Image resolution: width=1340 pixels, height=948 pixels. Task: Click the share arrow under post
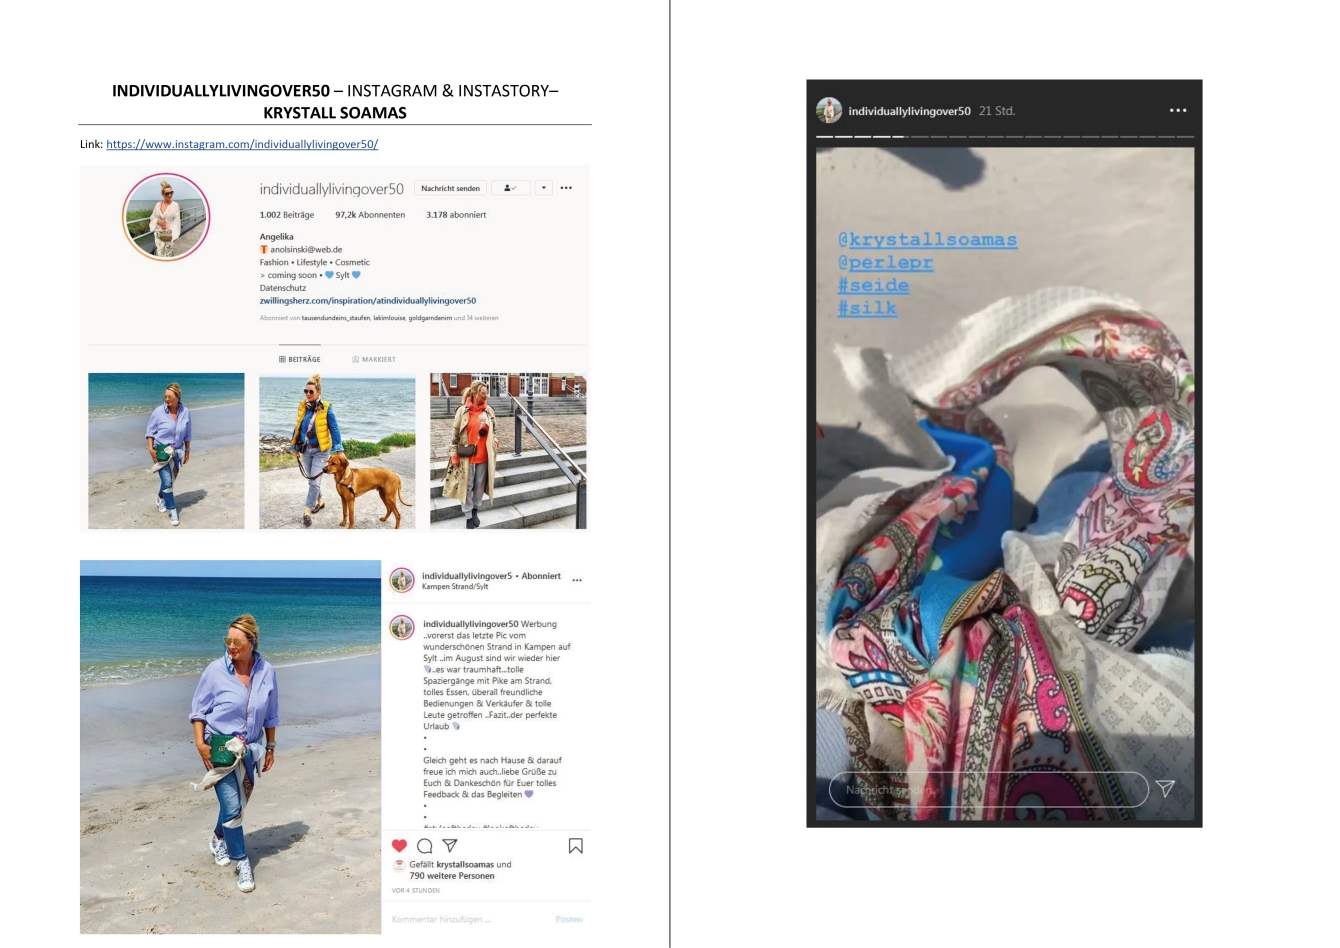coord(450,846)
